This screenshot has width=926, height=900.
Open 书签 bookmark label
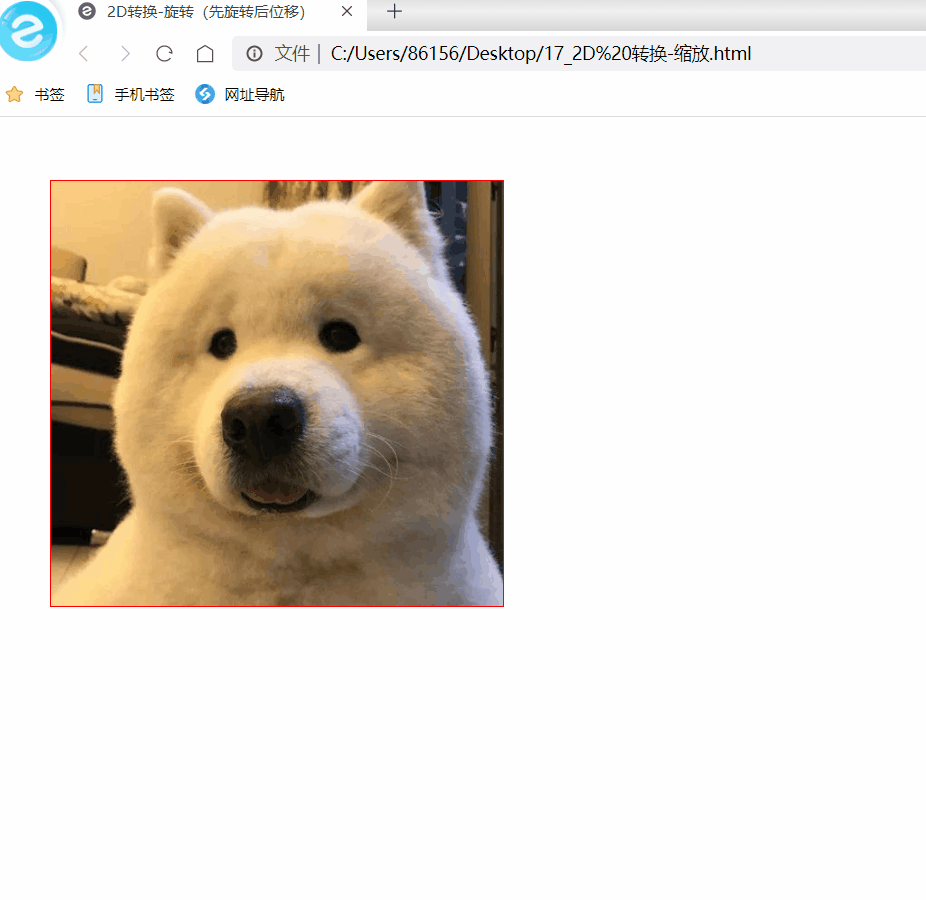[50, 94]
